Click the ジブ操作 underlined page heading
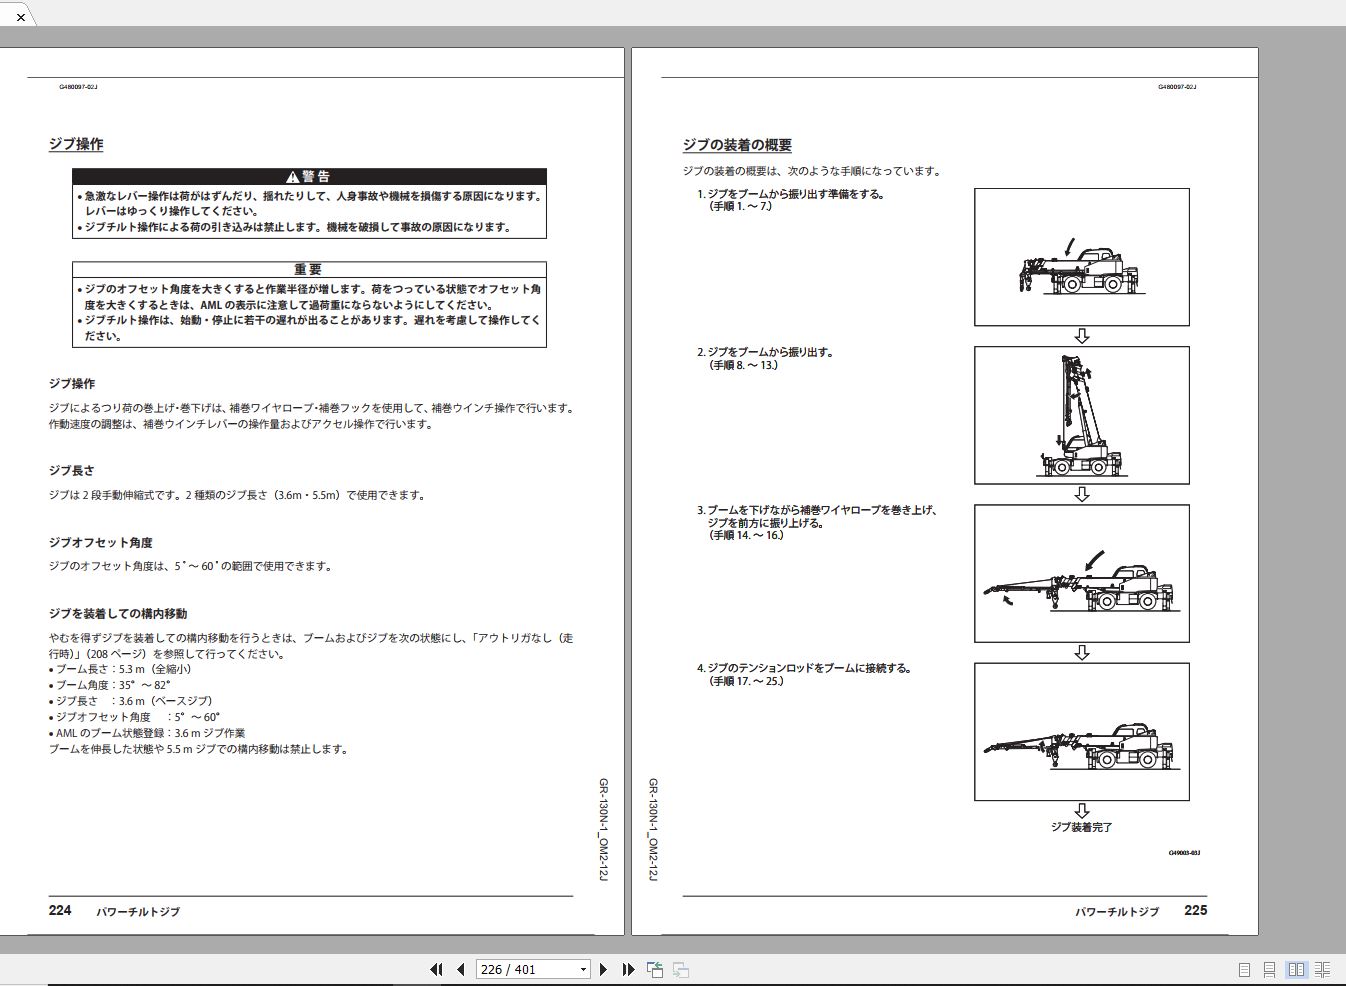Image resolution: width=1346 pixels, height=986 pixels. (76, 144)
